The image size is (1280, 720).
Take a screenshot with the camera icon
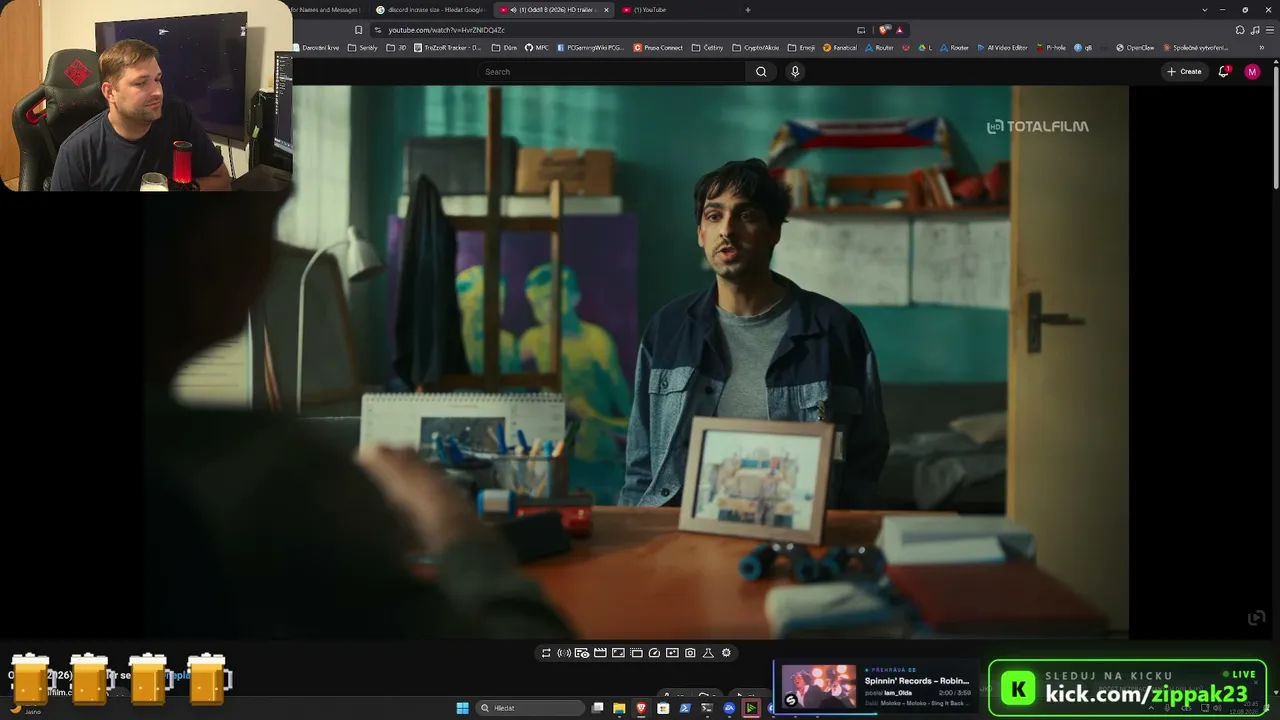tap(690, 653)
